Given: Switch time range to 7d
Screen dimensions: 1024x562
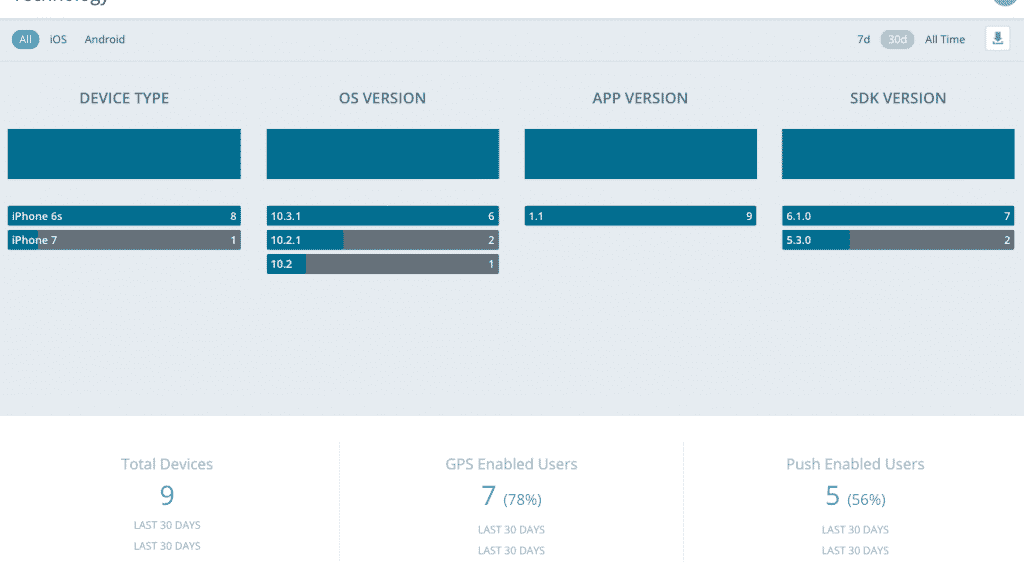Looking at the screenshot, I should 863,40.
